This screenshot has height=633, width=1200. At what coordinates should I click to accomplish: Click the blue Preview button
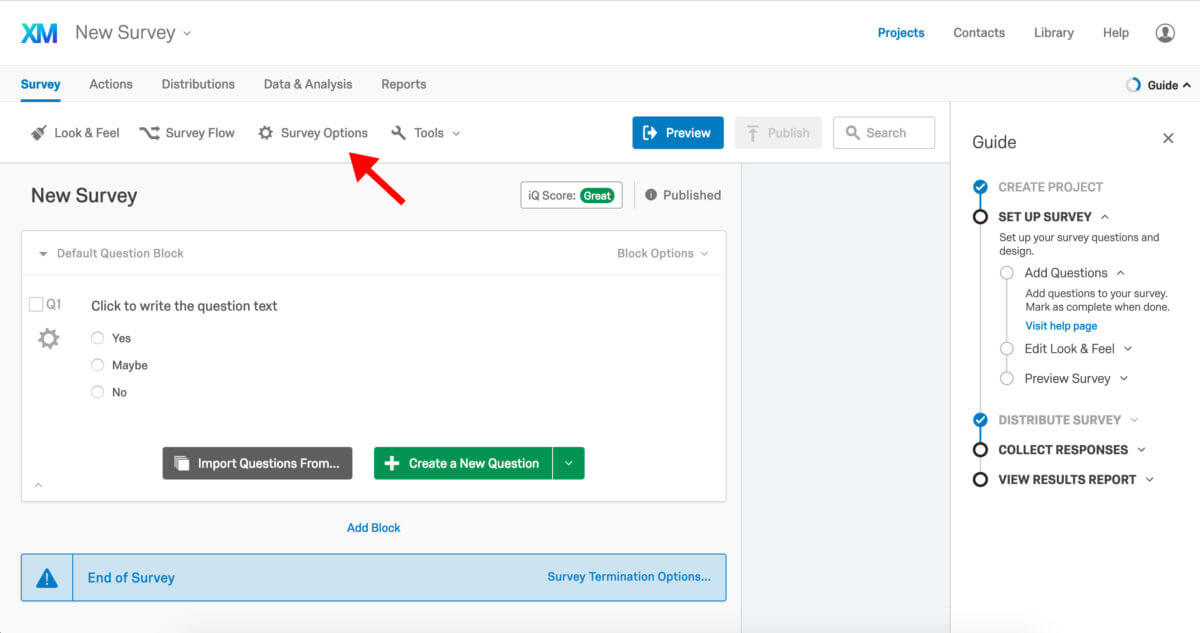click(x=678, y=133)
